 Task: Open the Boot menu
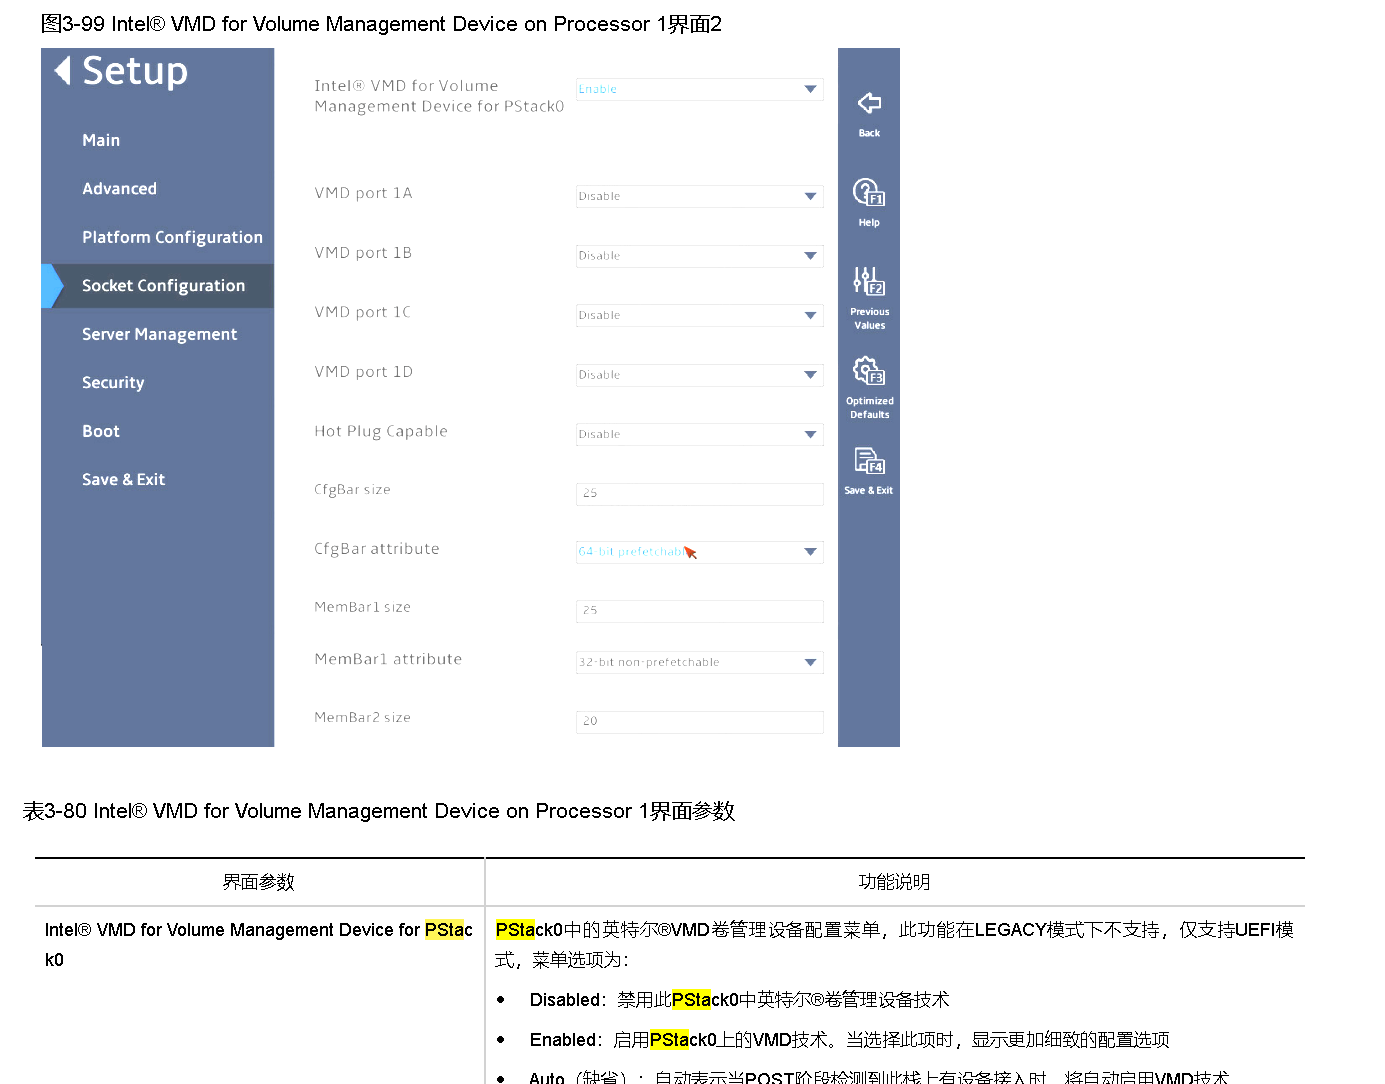coord(101,431)
